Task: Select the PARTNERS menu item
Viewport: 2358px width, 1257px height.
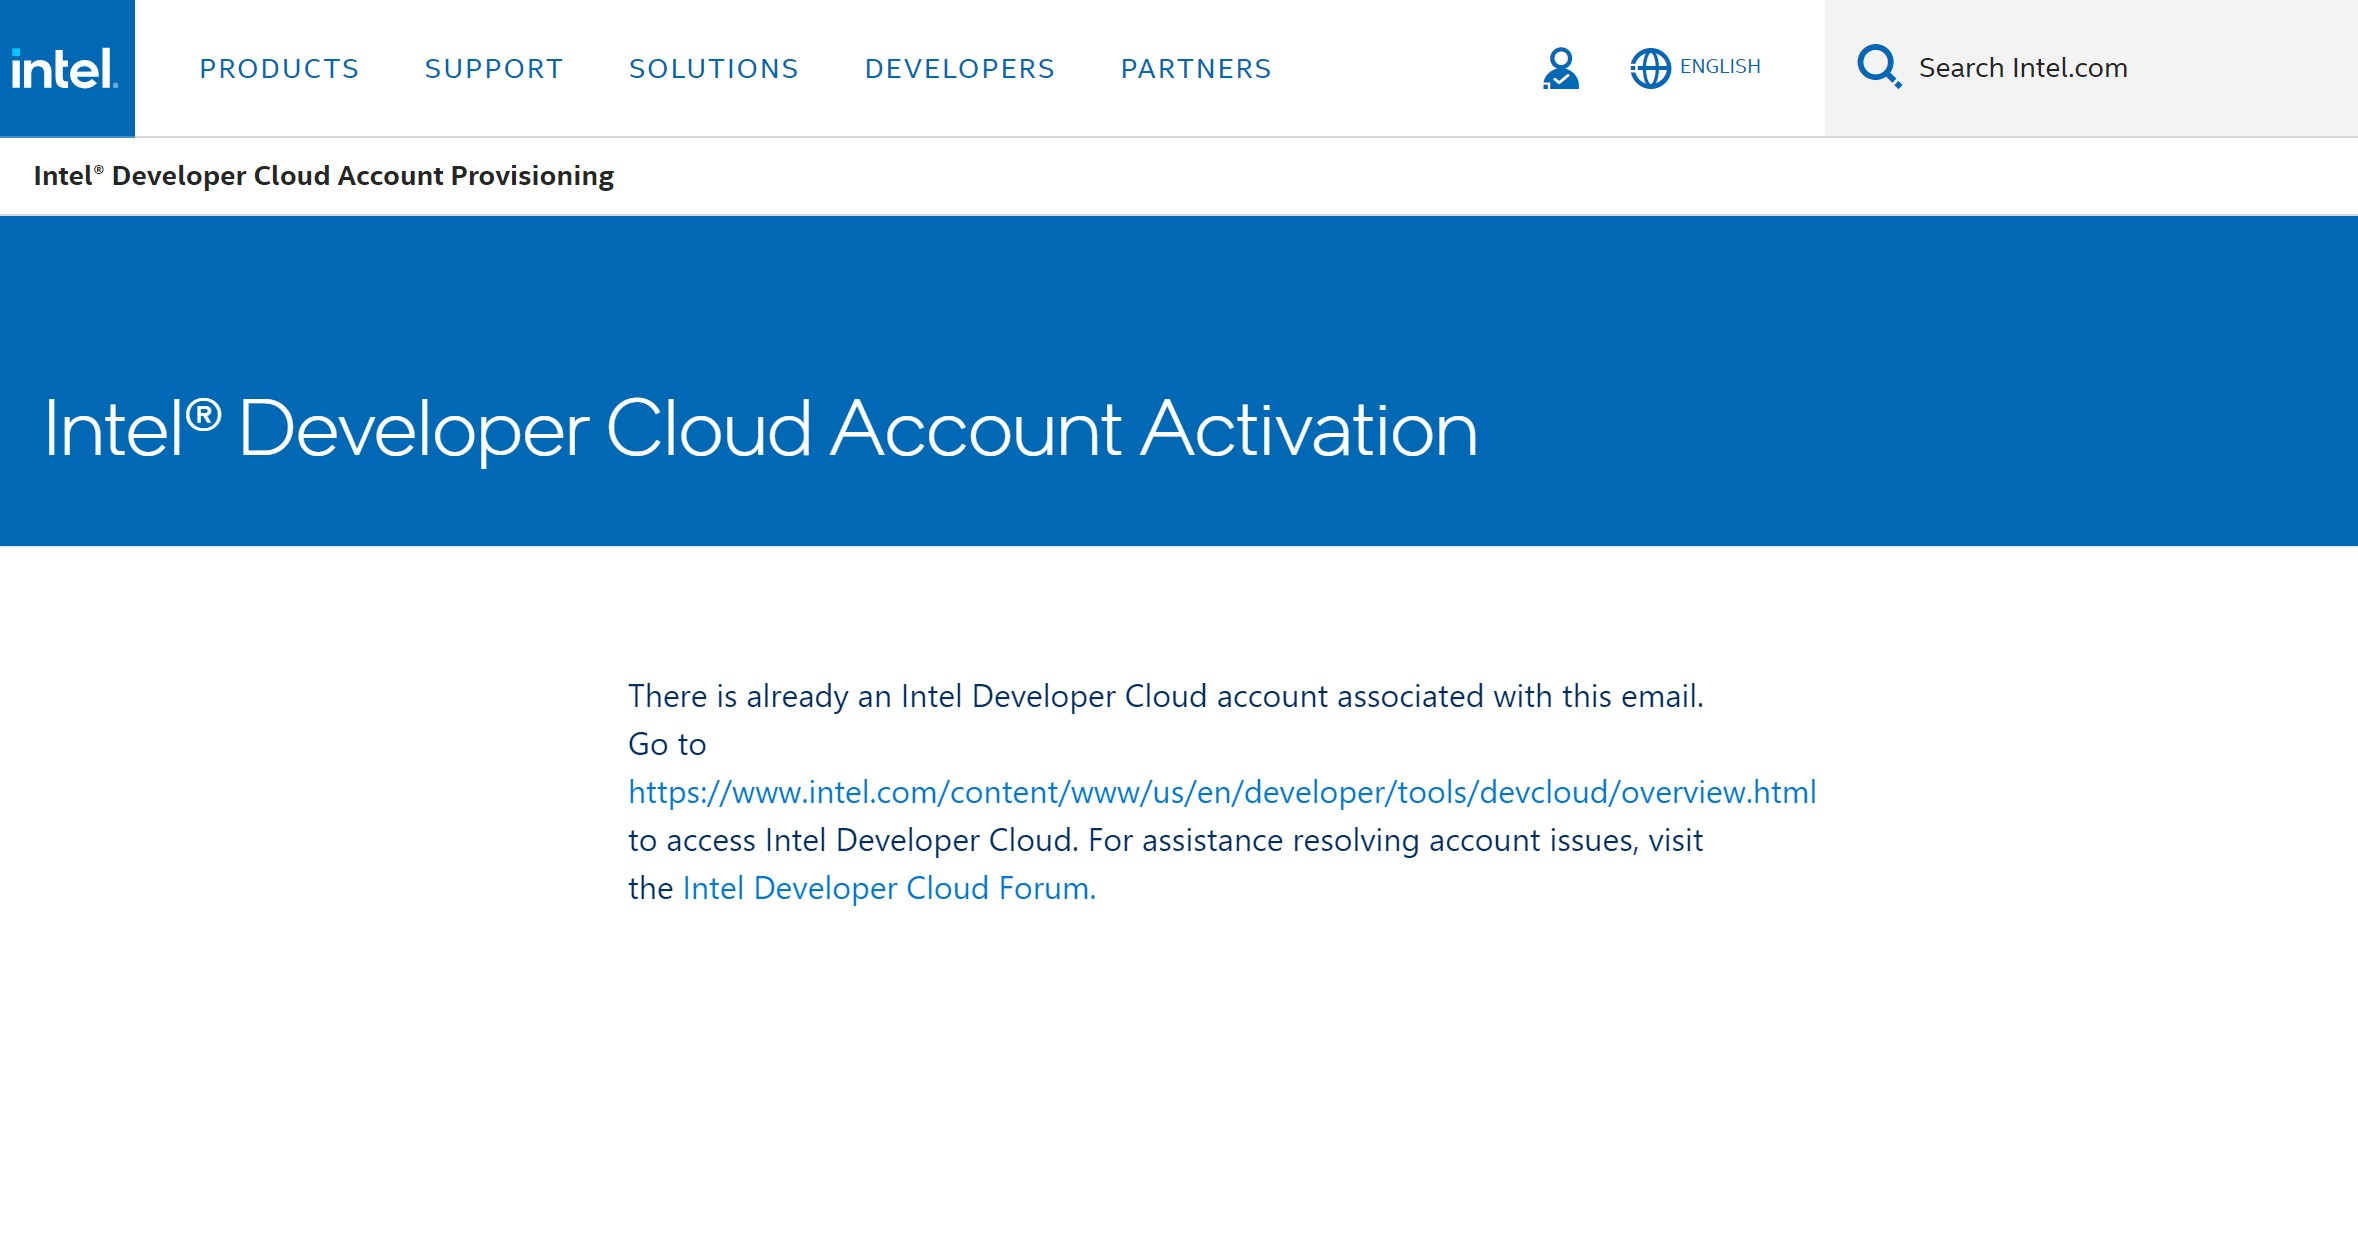Action: [x=1196, y=69]
